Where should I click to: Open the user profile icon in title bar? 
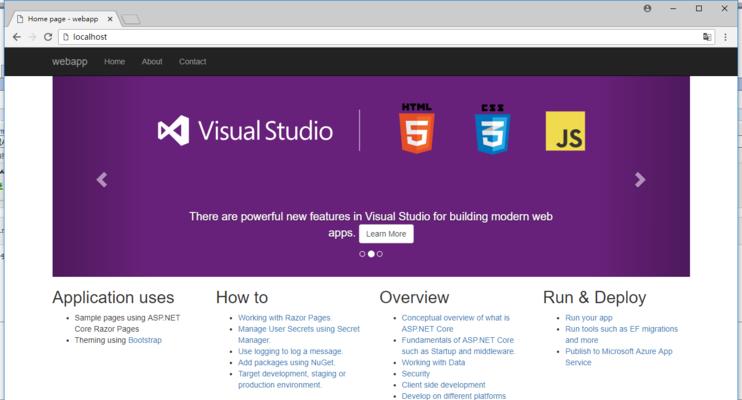[647, 9]
